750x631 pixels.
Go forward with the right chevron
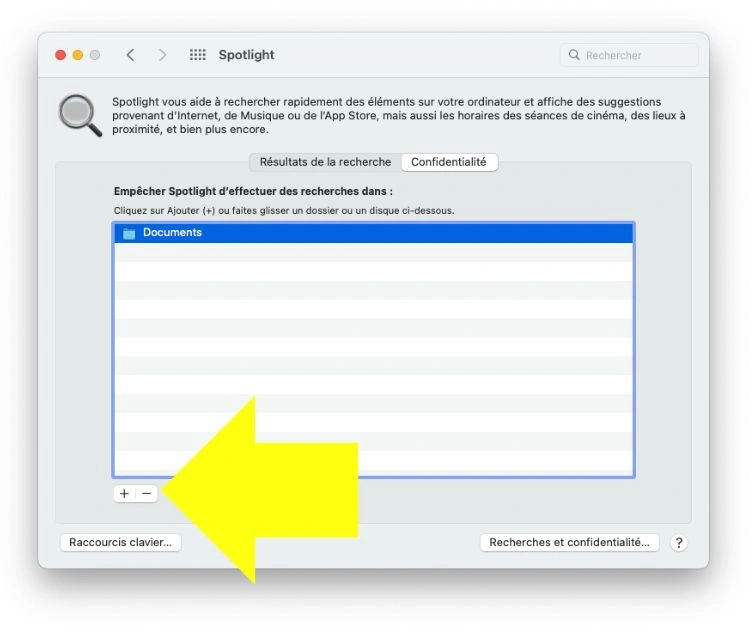pos(162,55)
